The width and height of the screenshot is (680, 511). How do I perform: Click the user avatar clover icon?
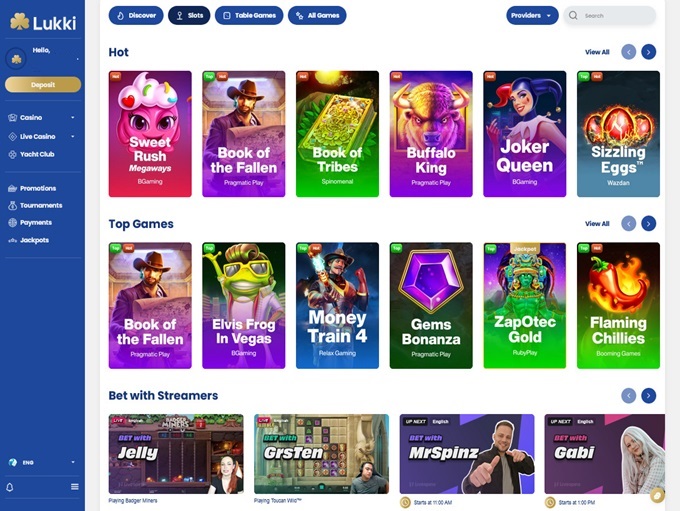coord(16,59)
